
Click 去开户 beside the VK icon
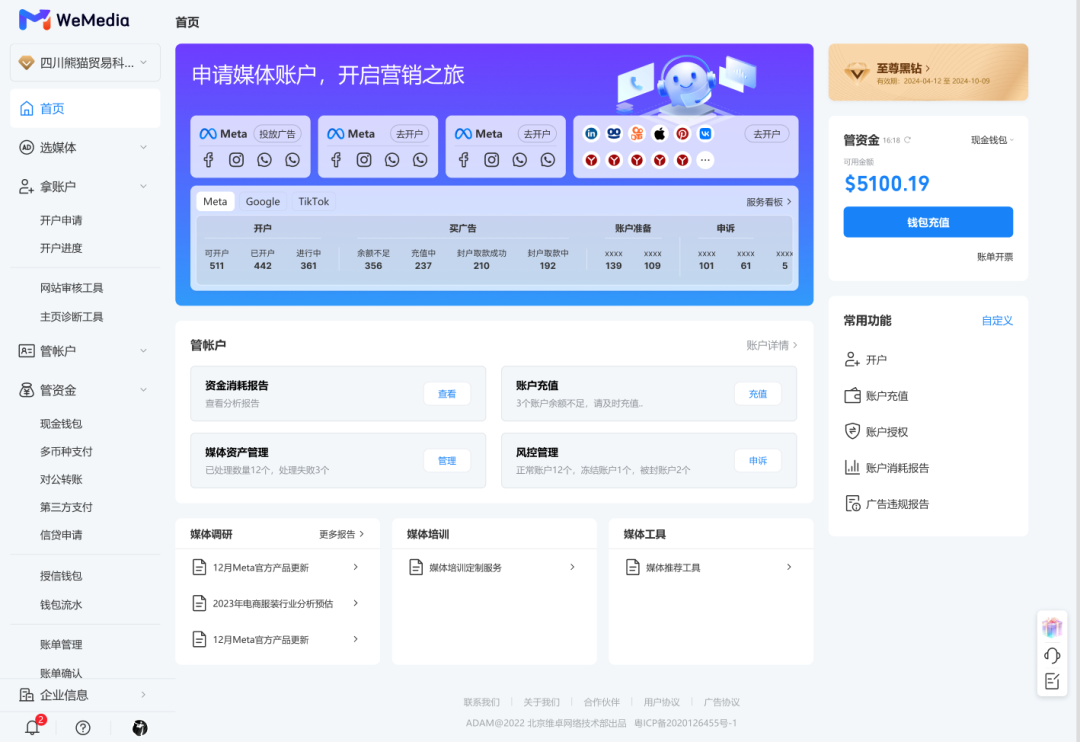tap(767, 134)
